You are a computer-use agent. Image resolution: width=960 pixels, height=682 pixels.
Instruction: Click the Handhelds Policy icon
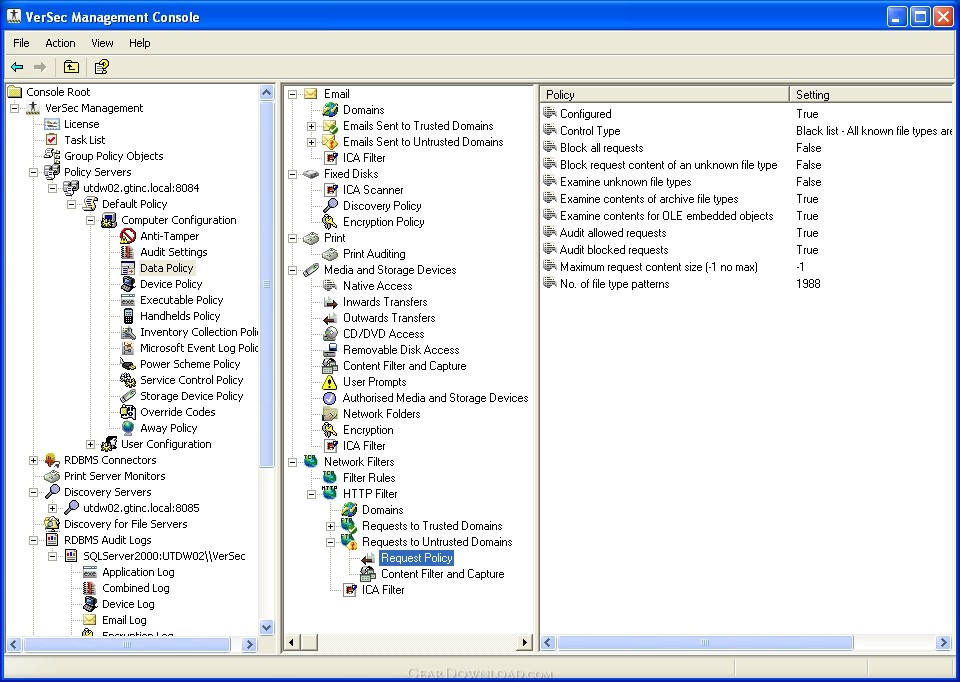128,316
